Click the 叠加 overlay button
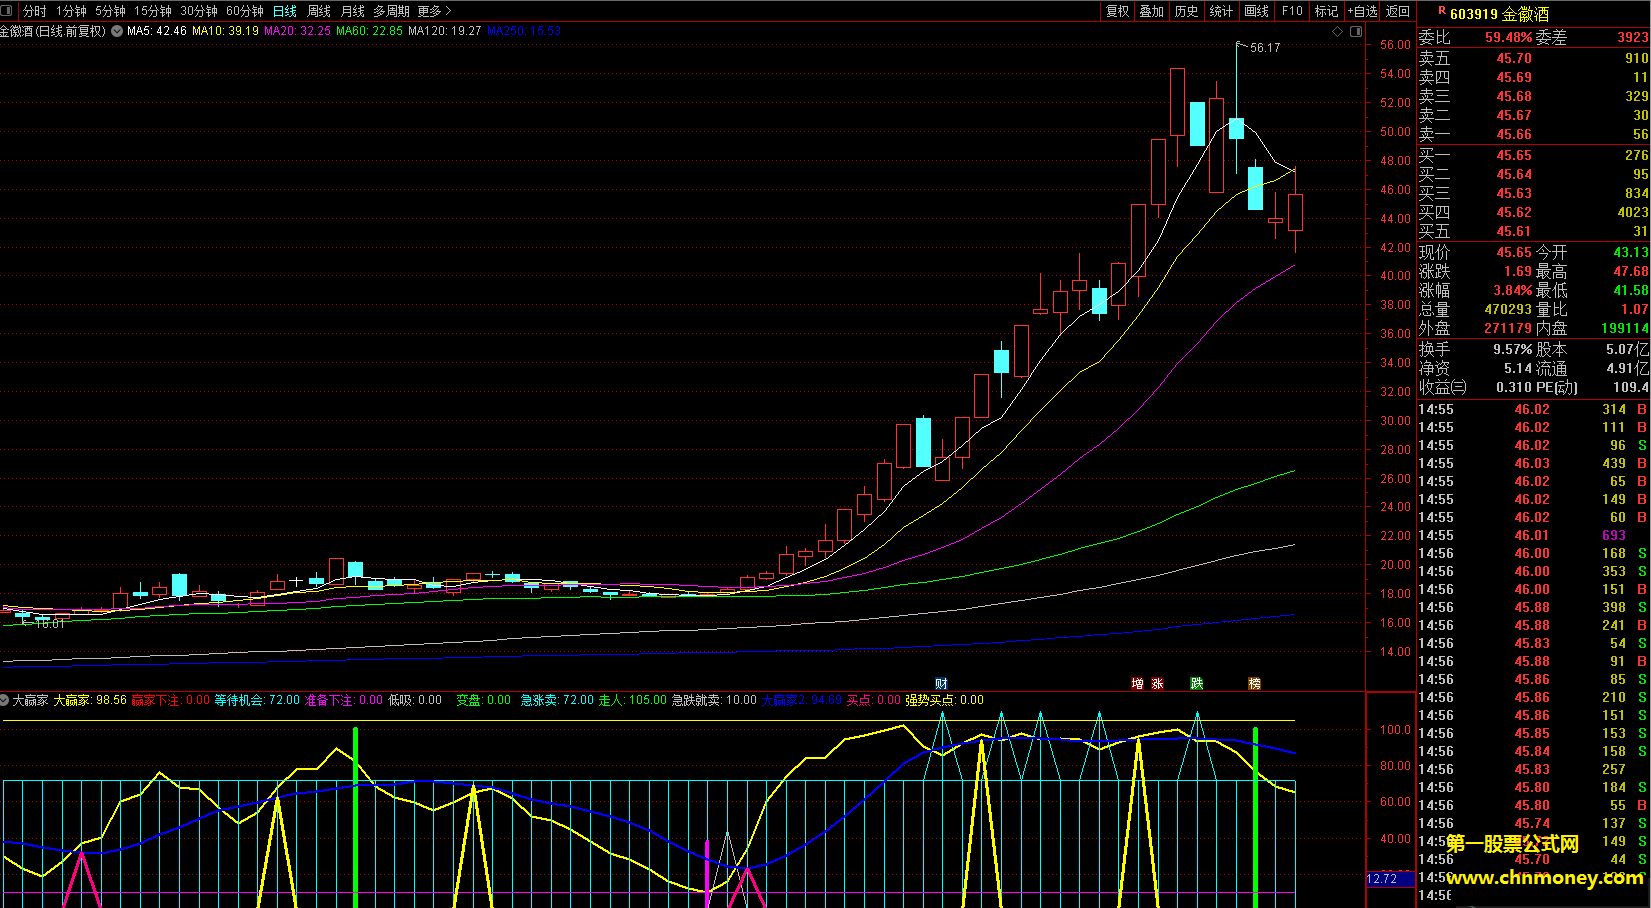The height and width of the screenshot is (908, 1651). 1152,11
